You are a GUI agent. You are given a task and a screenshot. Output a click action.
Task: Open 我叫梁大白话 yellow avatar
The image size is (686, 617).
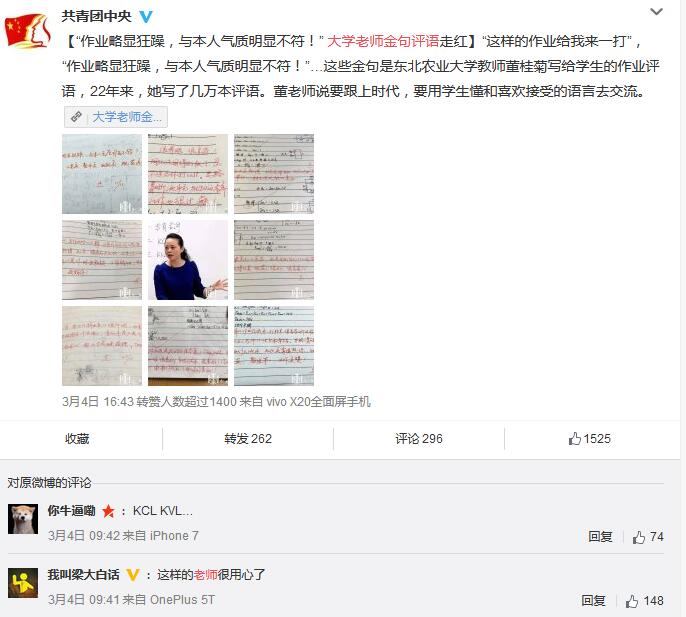point(23,583)
